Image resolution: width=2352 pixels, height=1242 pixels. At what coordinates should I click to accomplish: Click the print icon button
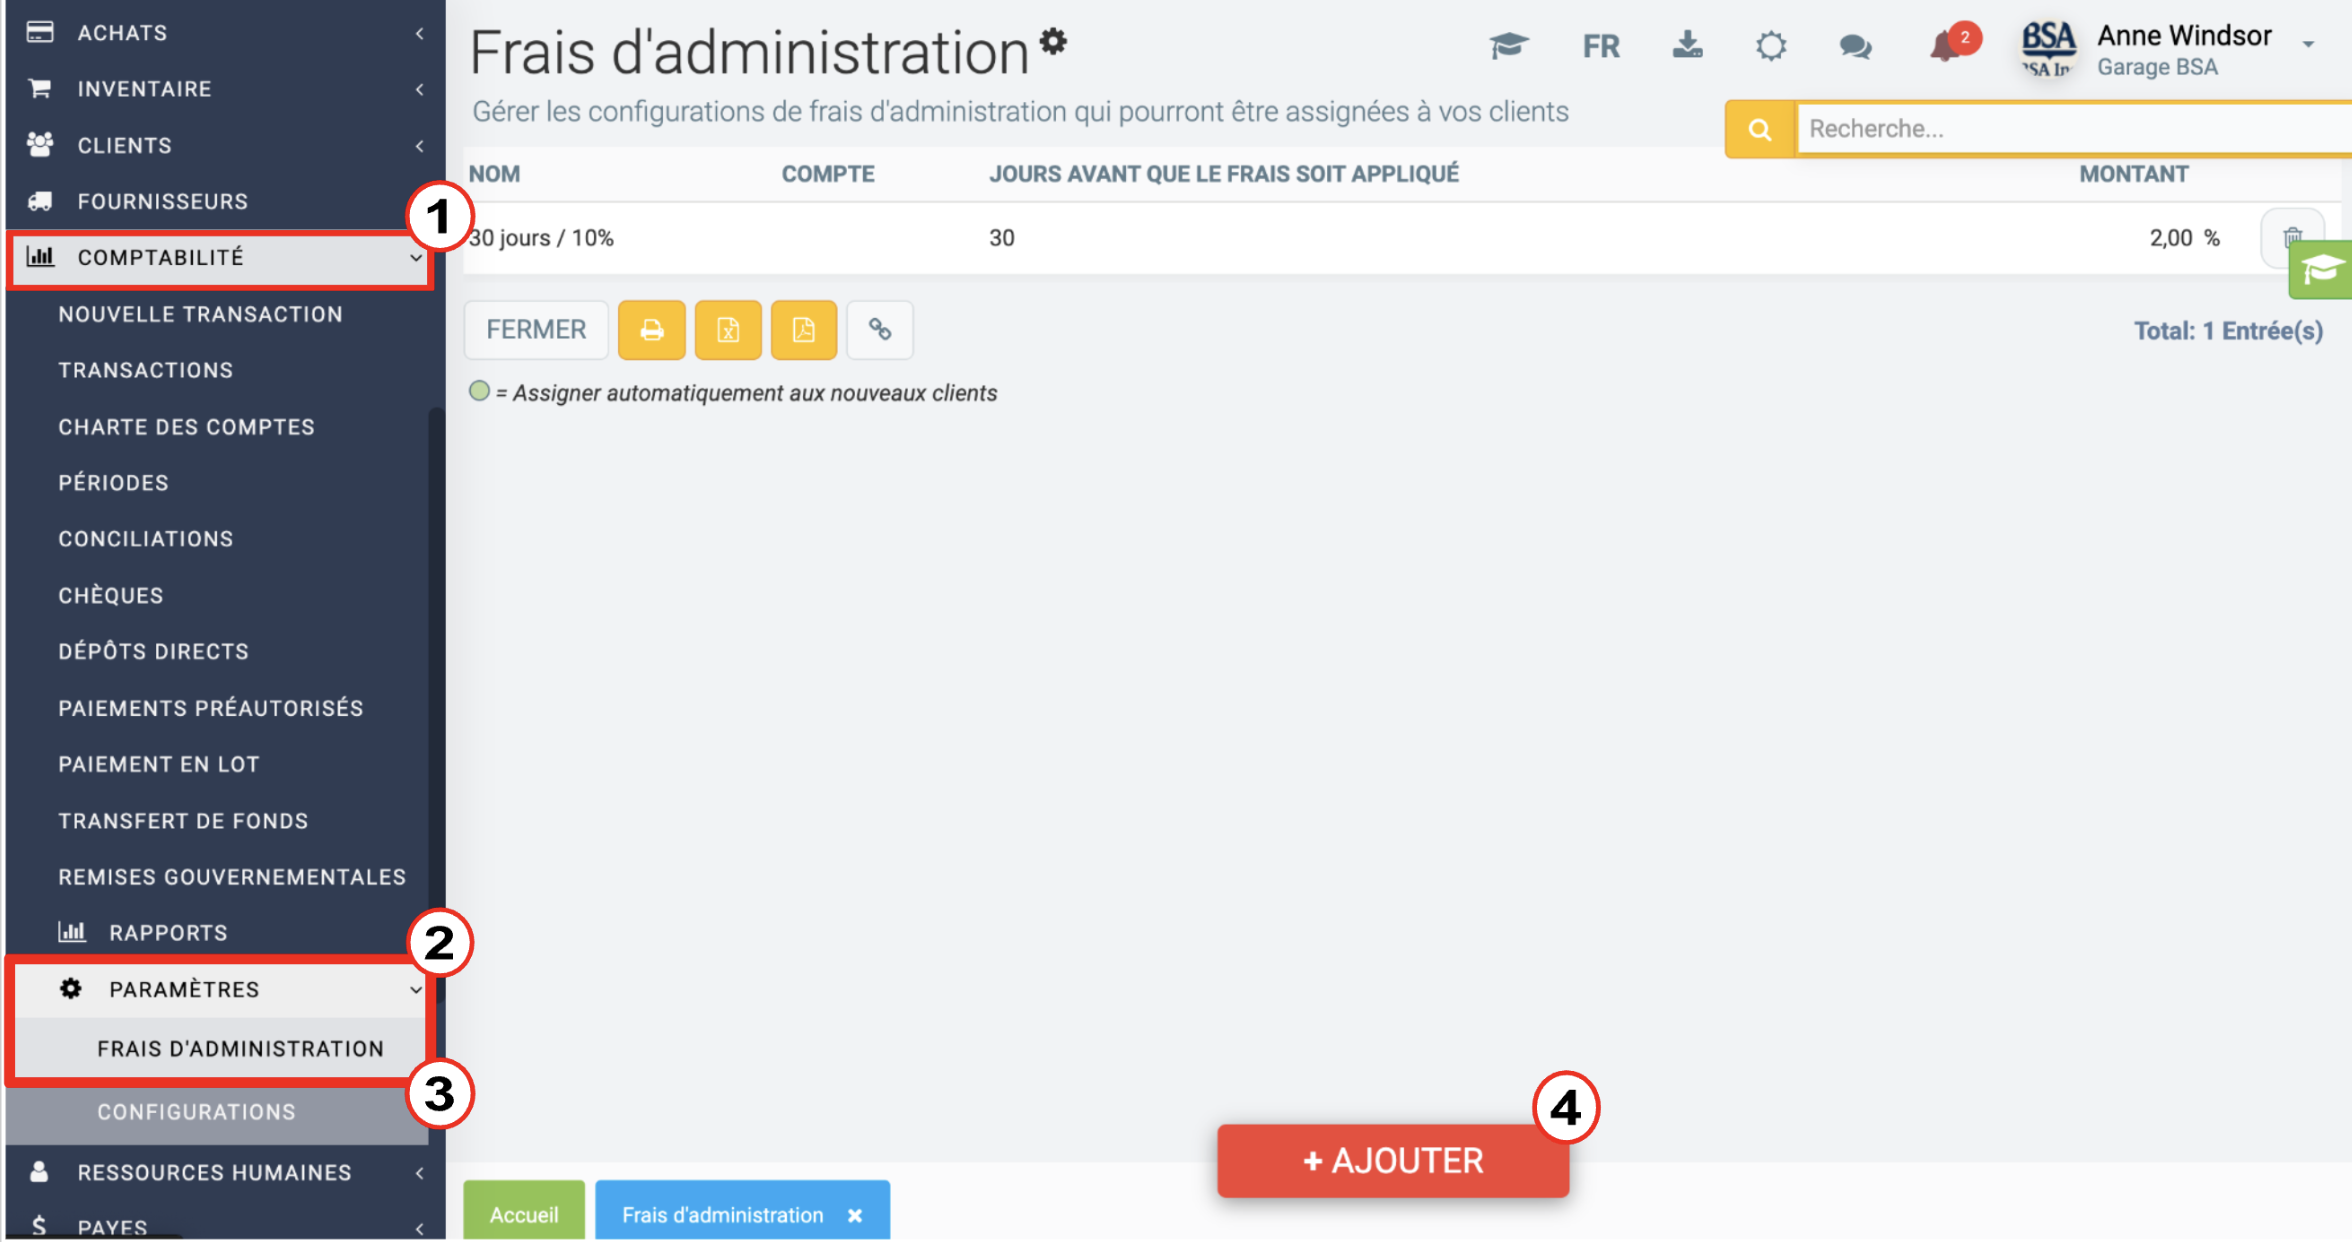651,330
